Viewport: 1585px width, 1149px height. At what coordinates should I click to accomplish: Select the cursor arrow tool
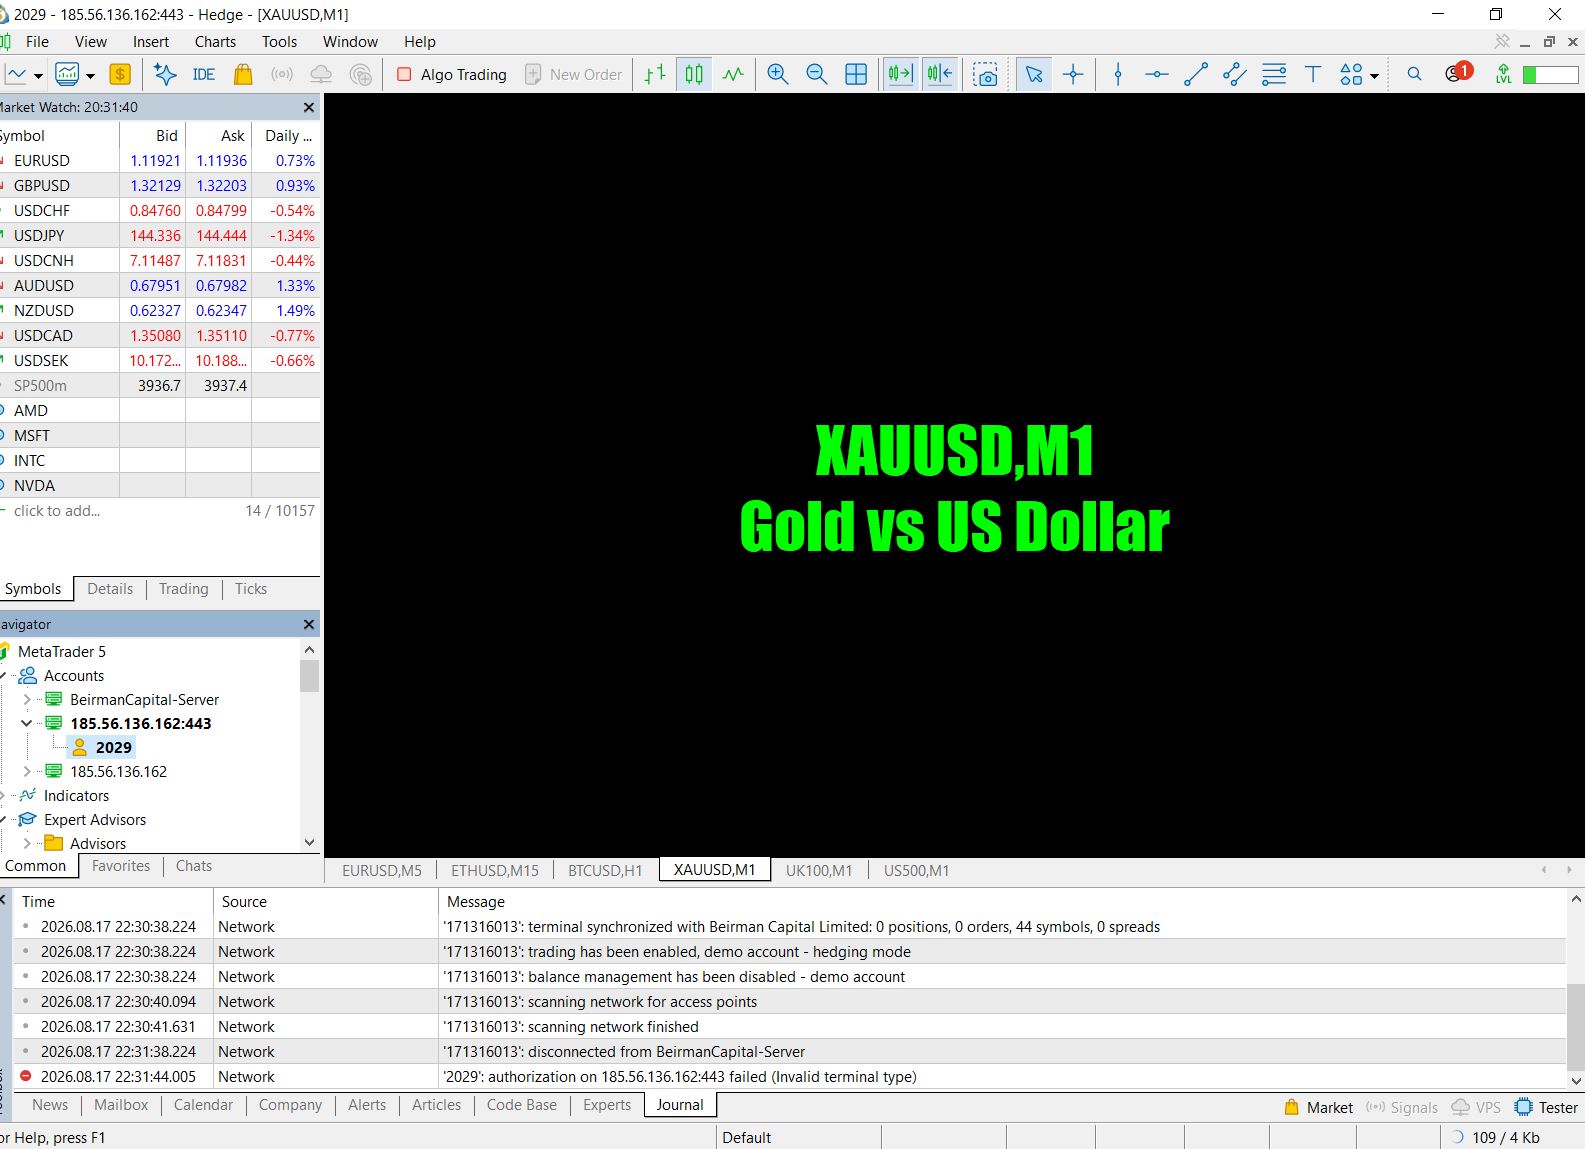(x=1034, y=74)
